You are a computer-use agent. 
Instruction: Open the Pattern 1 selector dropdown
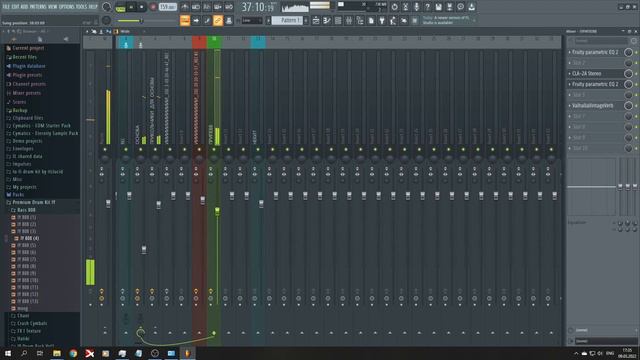pos(287,20)
